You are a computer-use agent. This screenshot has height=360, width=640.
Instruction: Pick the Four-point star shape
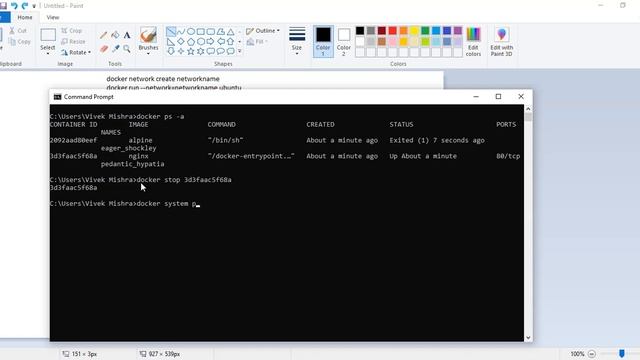click(x=181, y=51)
